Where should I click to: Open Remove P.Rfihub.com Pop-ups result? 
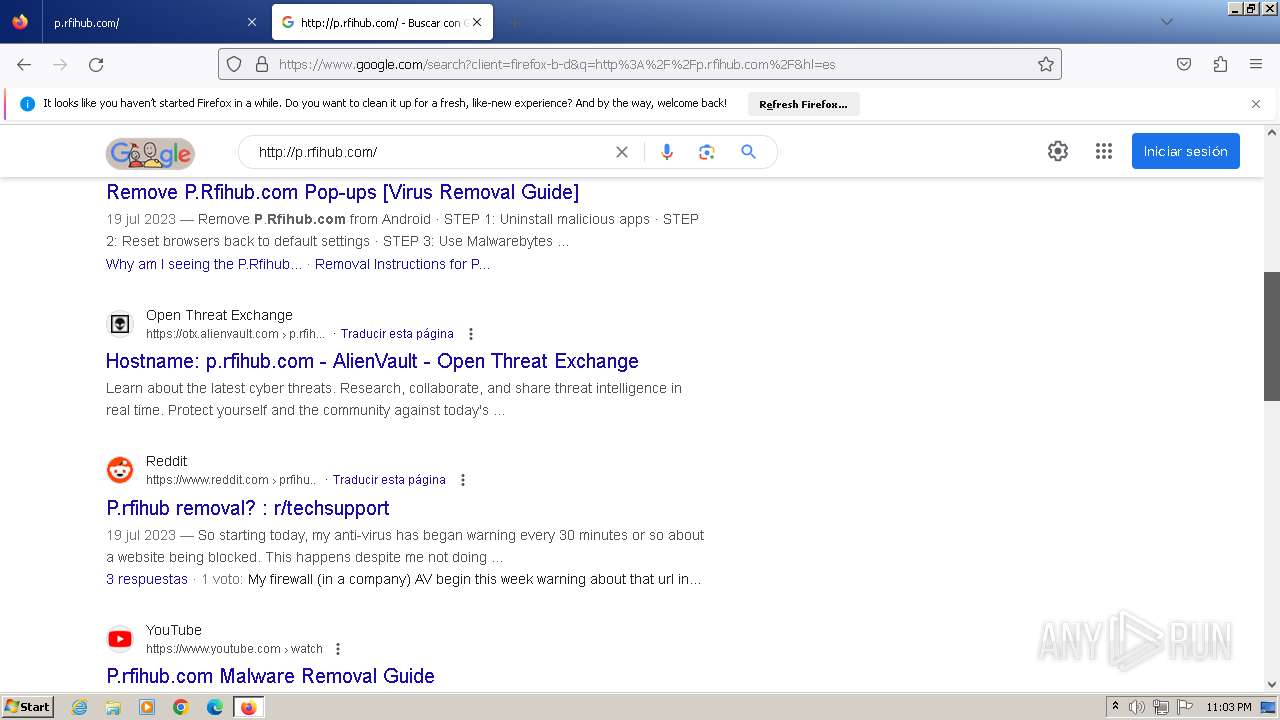pos(343,192)
